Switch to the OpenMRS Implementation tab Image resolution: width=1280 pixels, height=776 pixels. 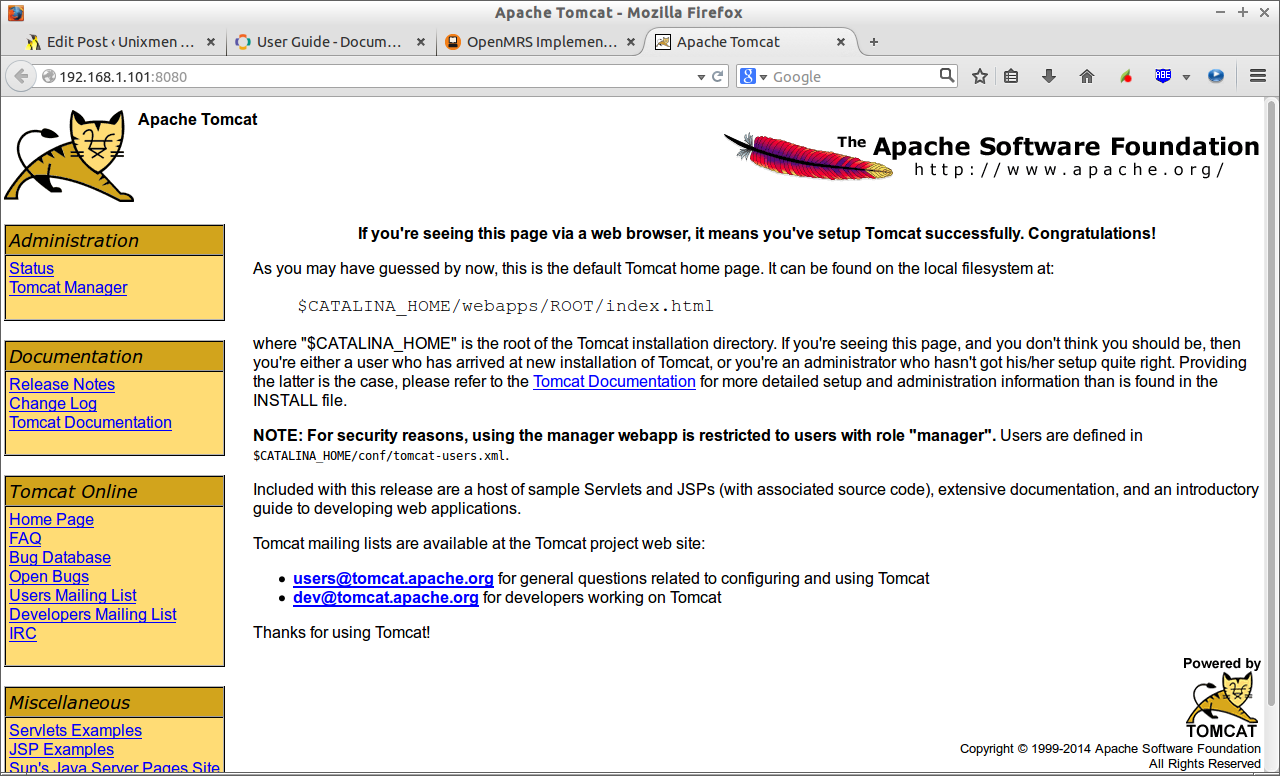pyautogui.click(x=541, y=42)
